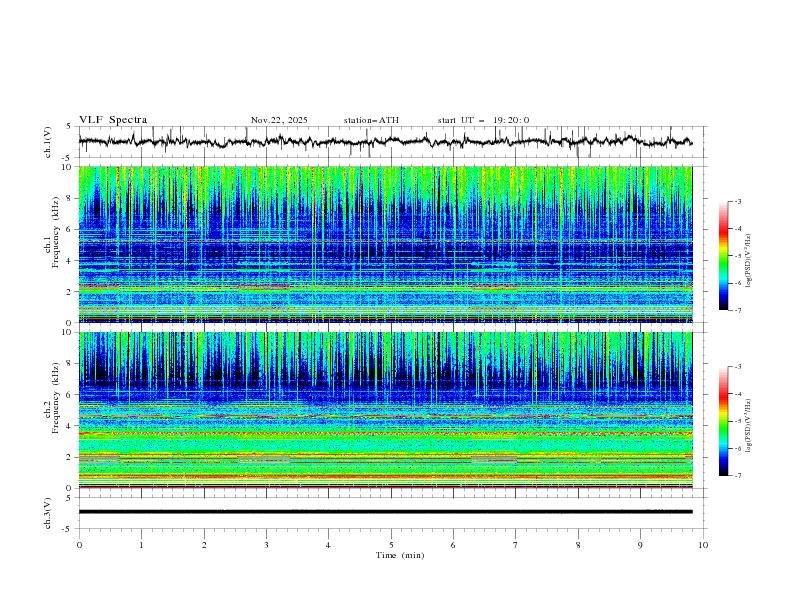The width and height of the screenshot is (792, 612).
Task: Select the "start UT = 19:20:0" text
Action: click(483, 120)
